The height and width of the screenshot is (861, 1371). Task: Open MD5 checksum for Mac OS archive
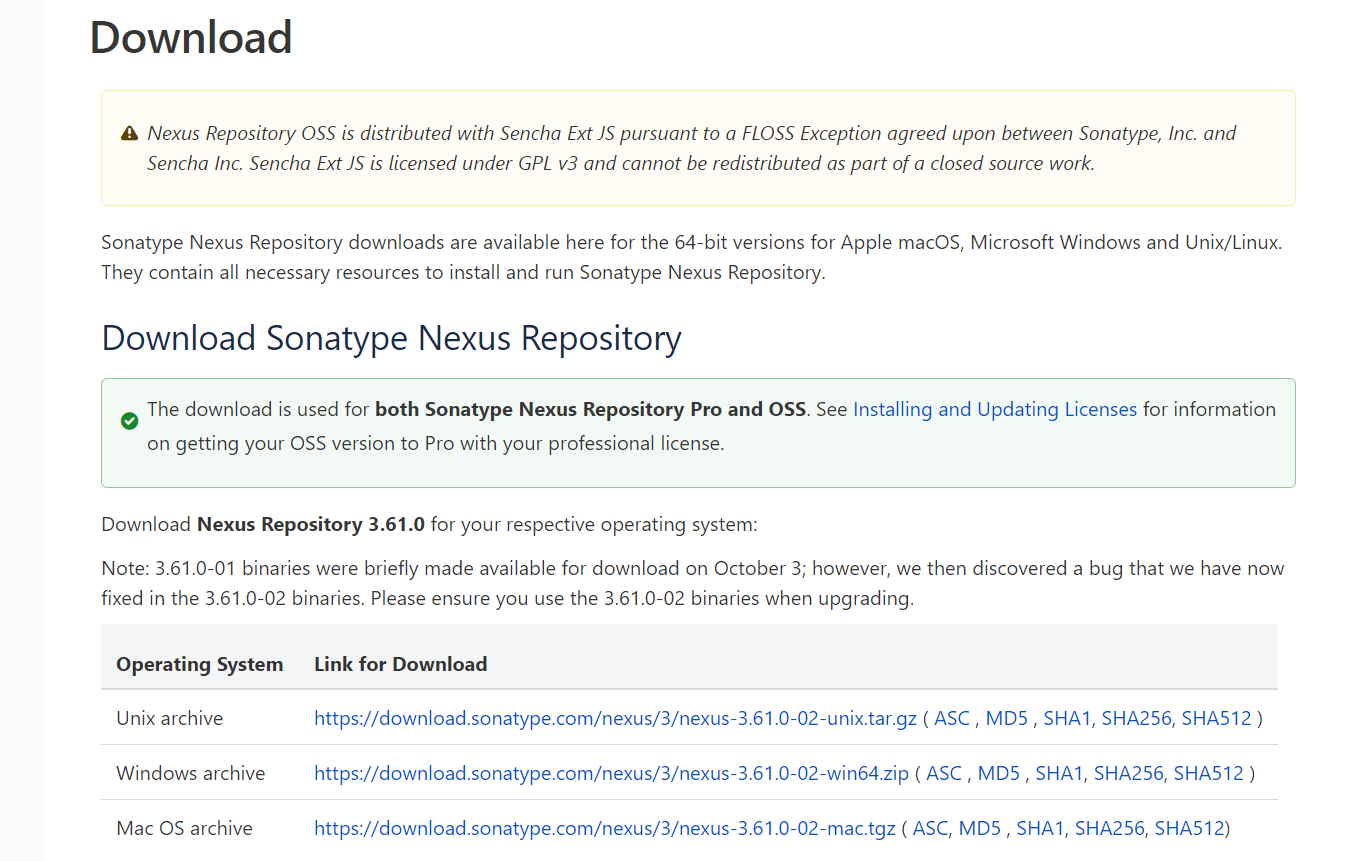pyautogui.click(x=980, y=828)
